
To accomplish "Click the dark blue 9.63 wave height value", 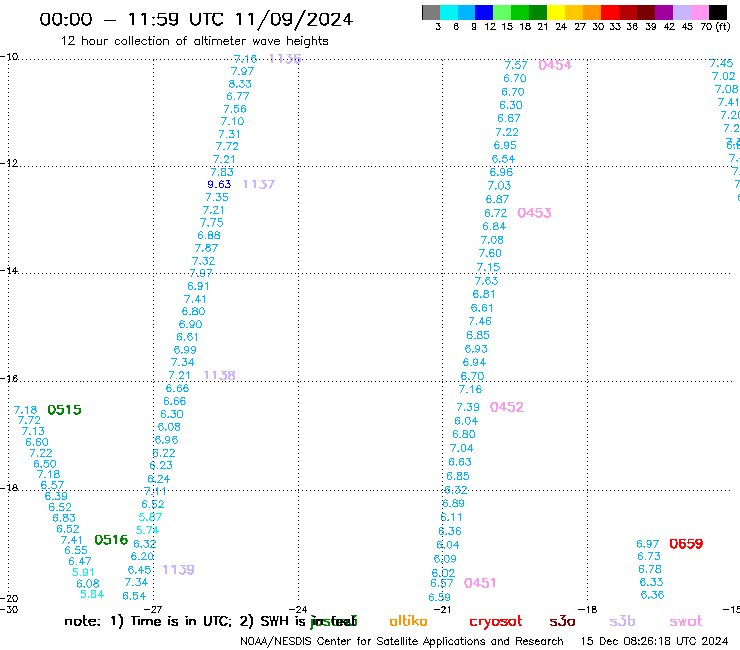I will [219, 184].
